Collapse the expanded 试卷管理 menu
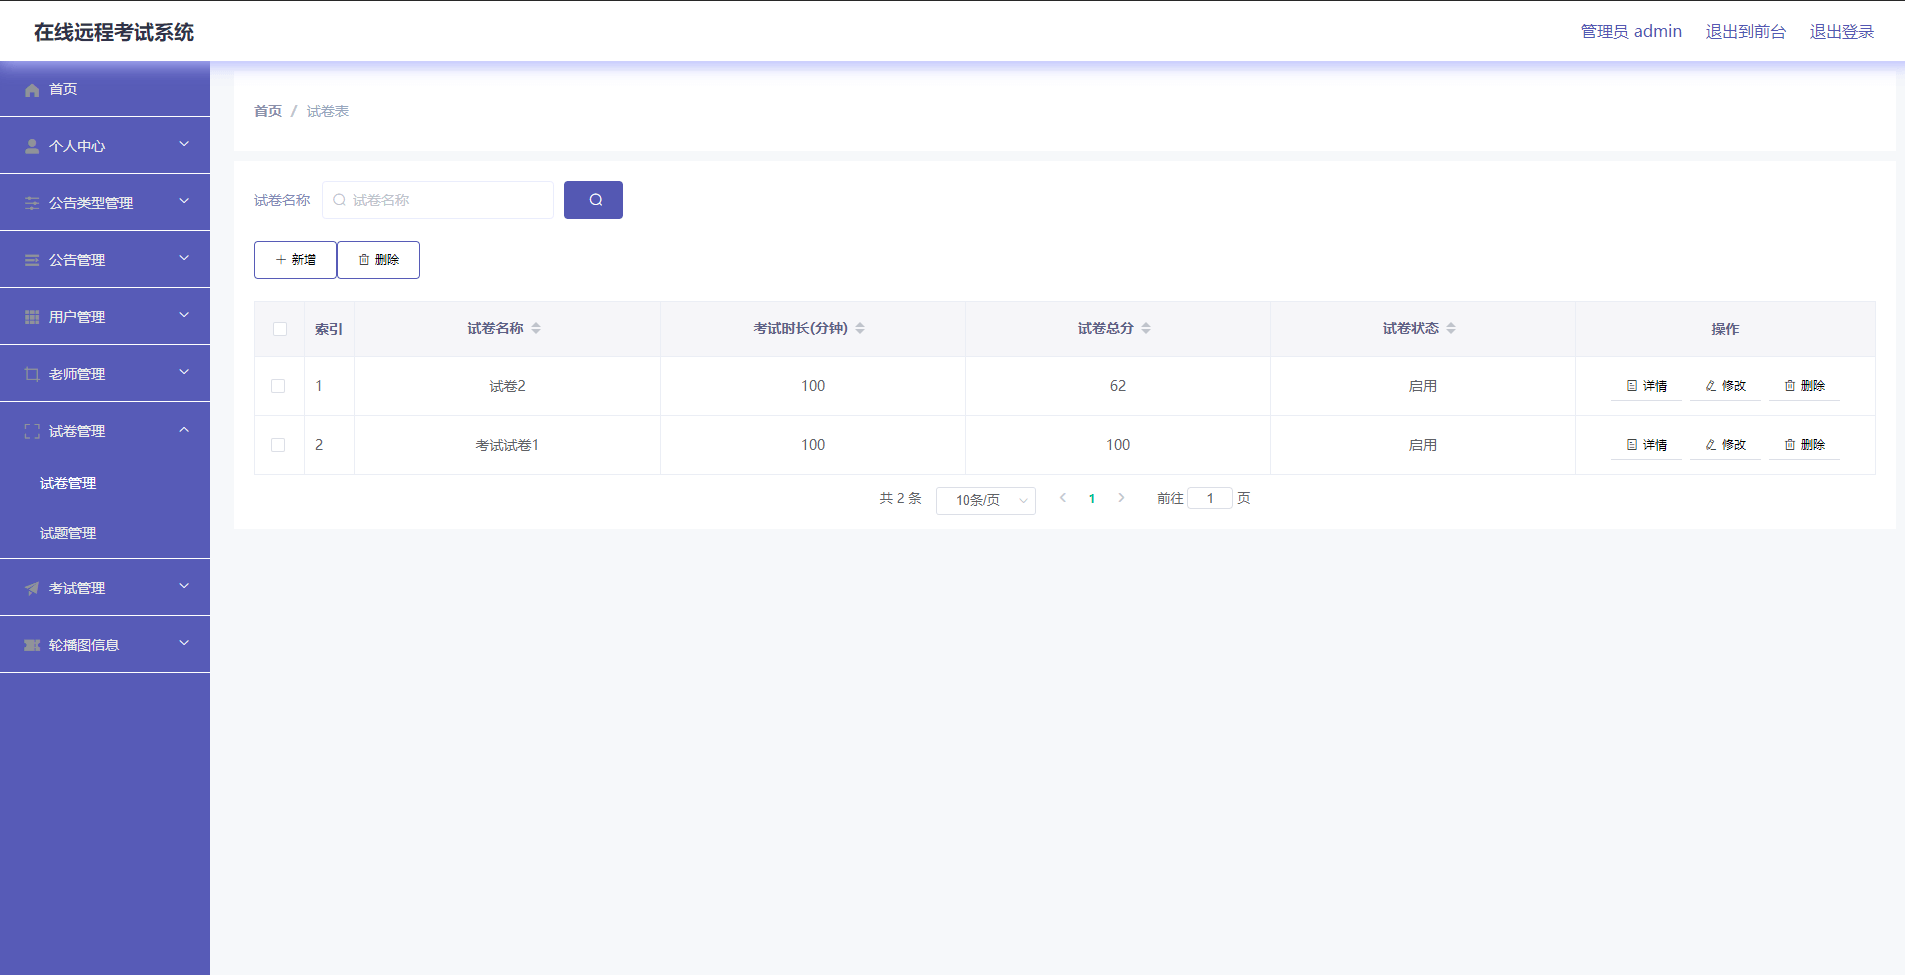1905x975 pixels. click(x=105, y=430)
